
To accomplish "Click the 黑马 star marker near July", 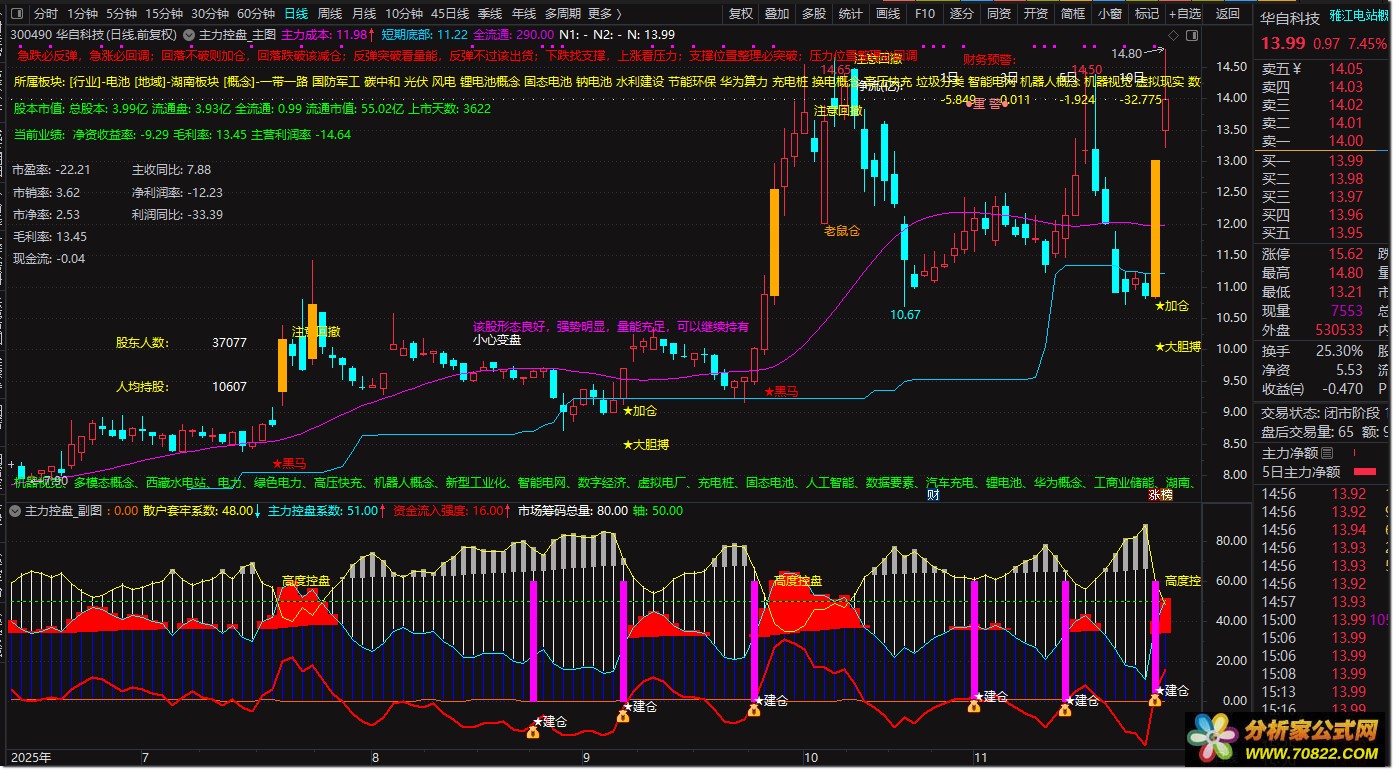I will [290, 463].
